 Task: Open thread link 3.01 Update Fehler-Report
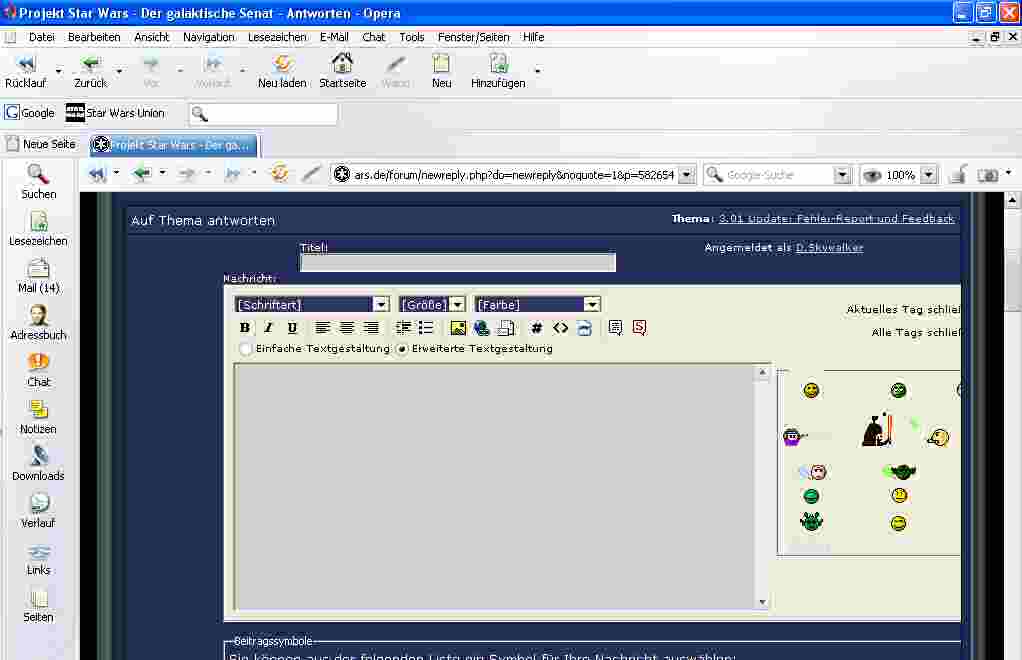tap(836, 219)
